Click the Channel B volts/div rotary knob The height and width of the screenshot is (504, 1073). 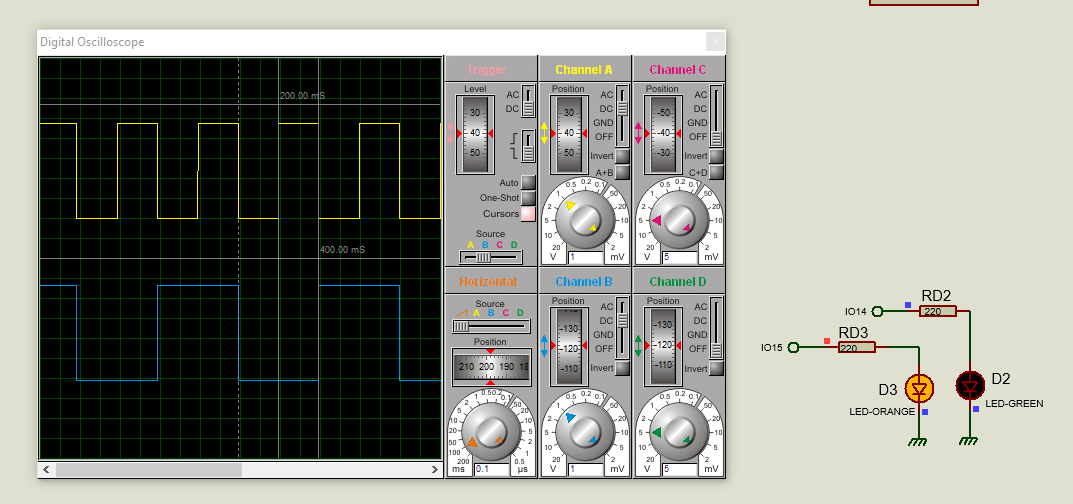pyautogui.click(x=584, y=432)
